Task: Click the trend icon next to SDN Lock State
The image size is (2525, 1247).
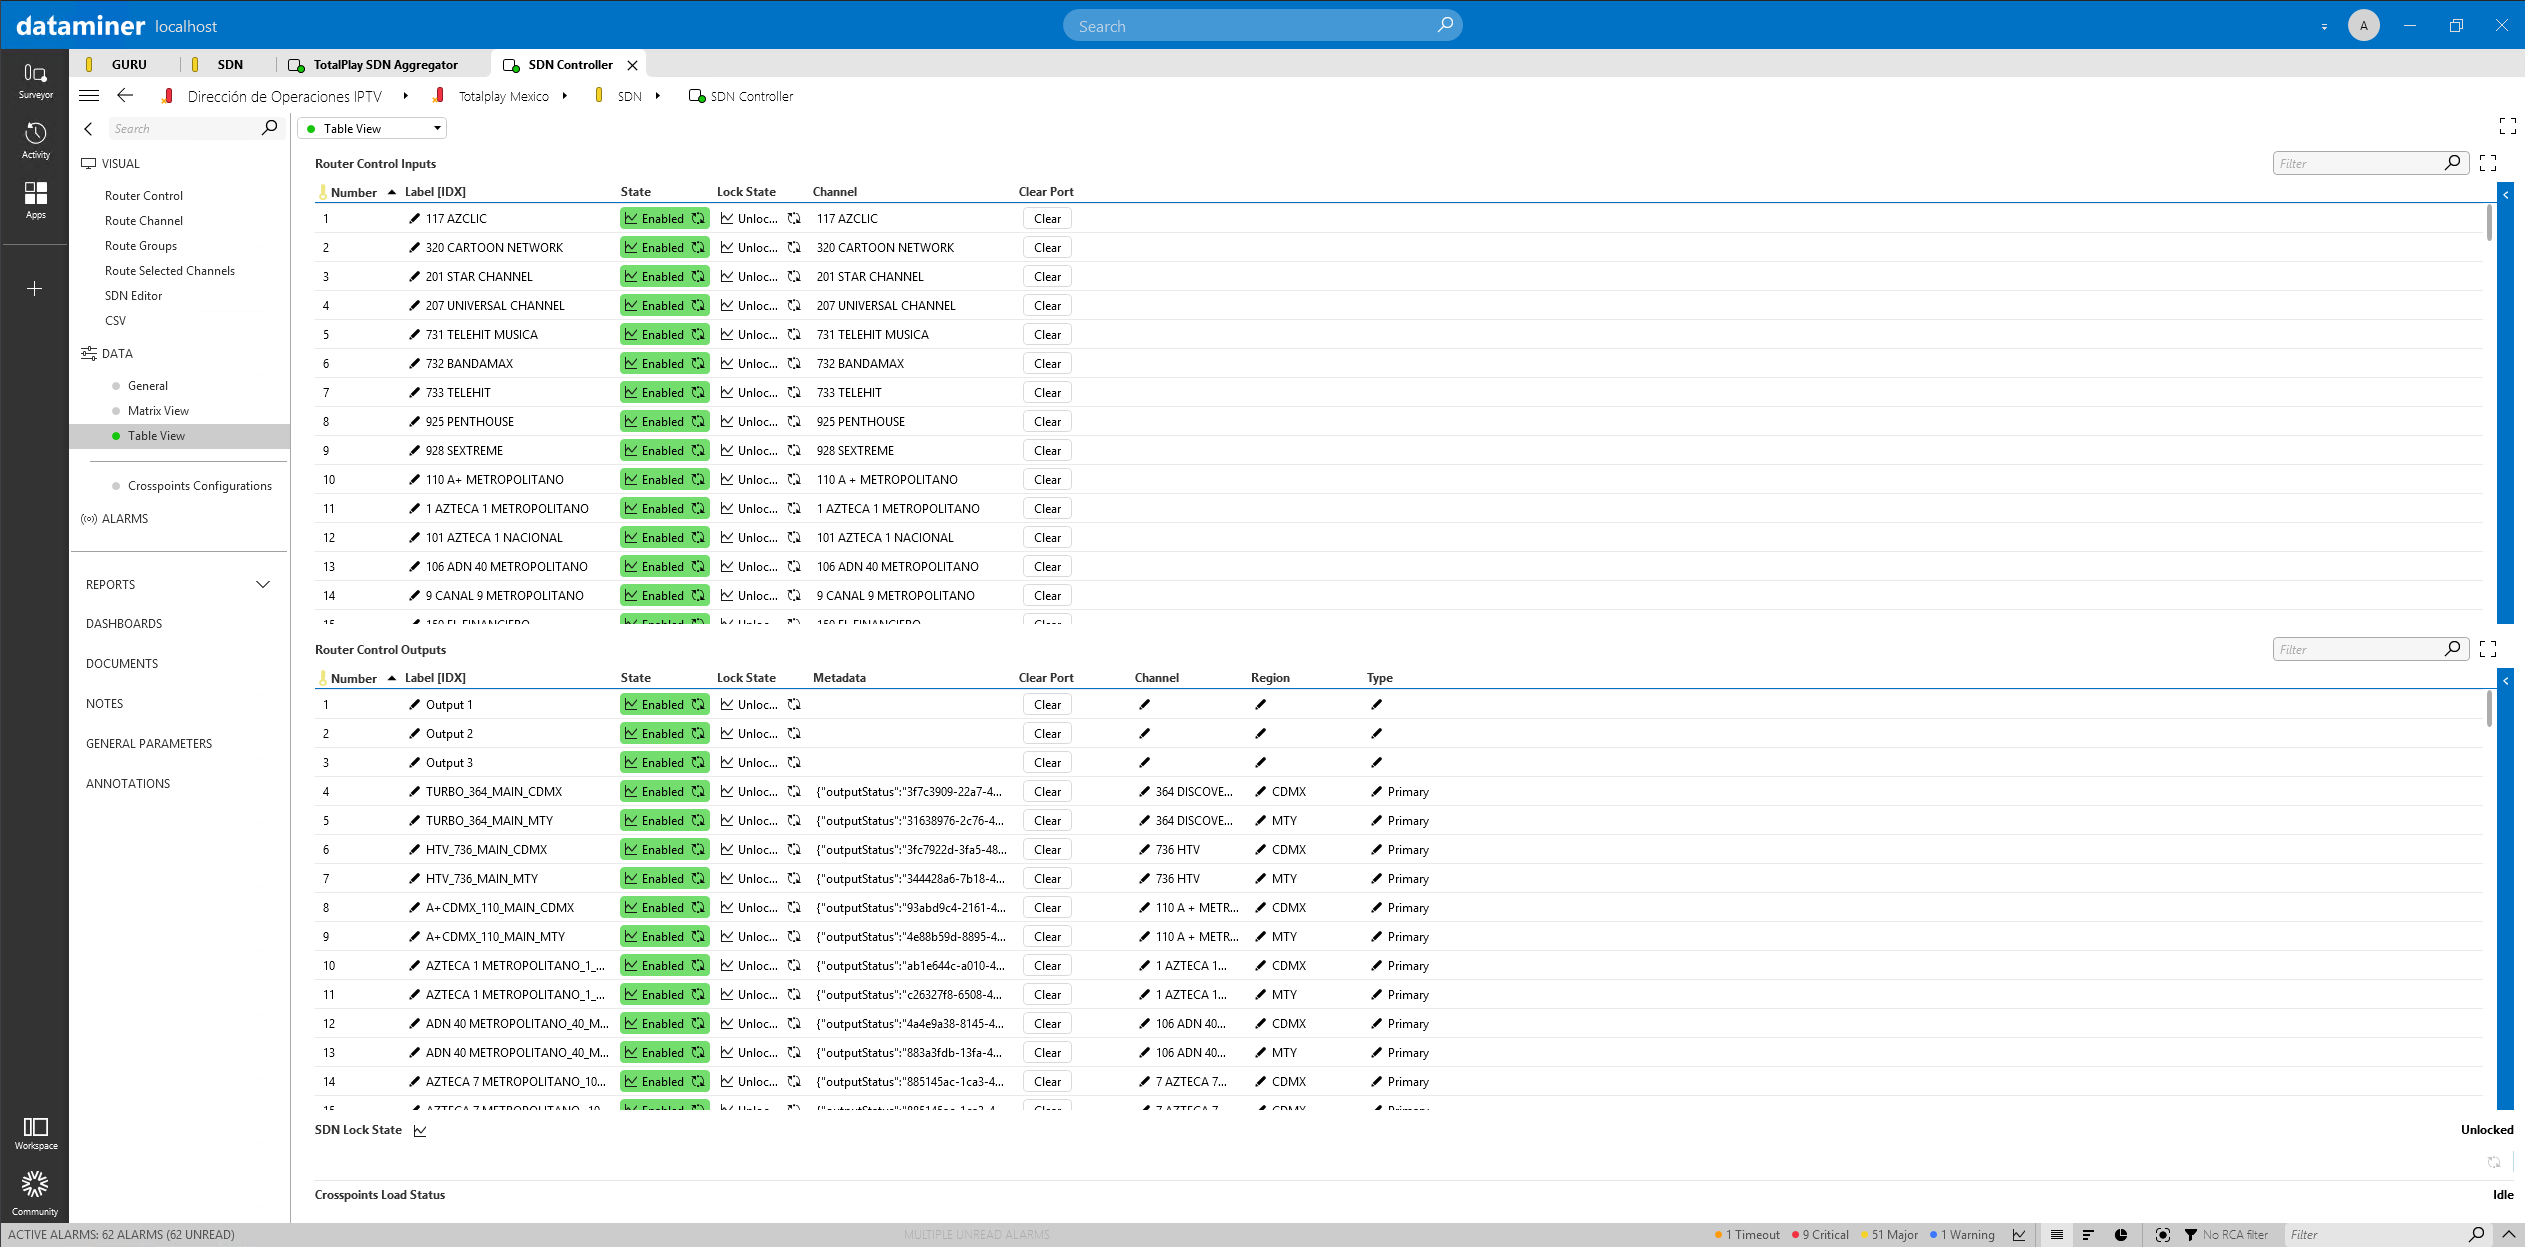Action: point(420,1130)
